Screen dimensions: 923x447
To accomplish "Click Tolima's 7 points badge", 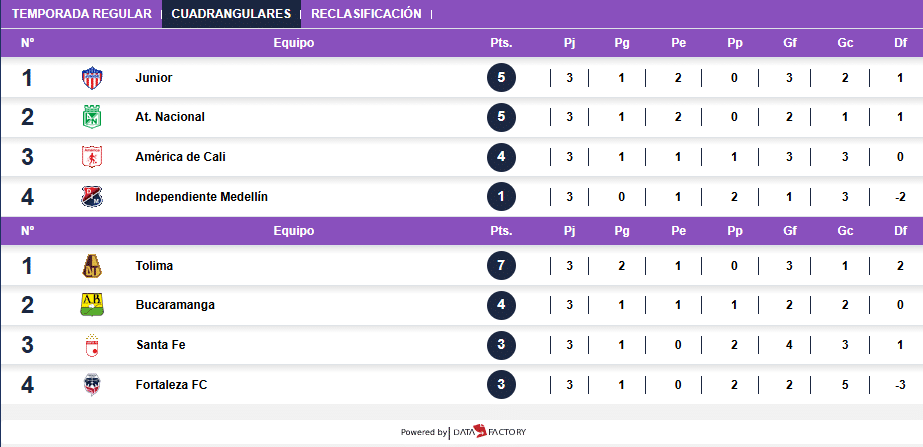I will 501,266.
